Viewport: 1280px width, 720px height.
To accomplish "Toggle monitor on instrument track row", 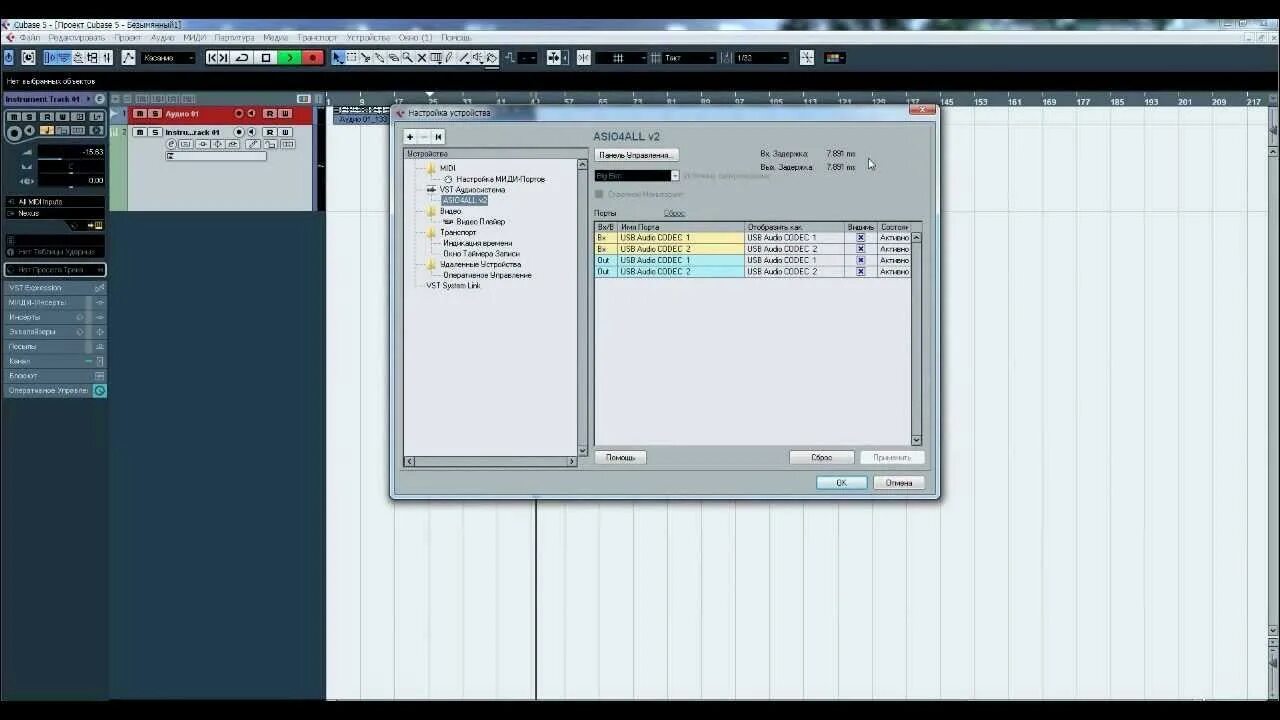I will [251, 132].
